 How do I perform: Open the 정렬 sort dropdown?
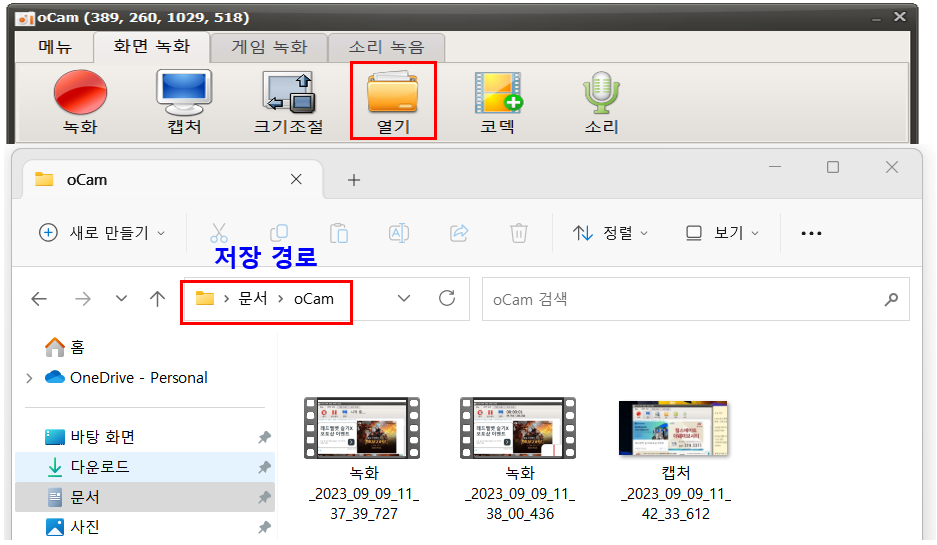[610, 232]
